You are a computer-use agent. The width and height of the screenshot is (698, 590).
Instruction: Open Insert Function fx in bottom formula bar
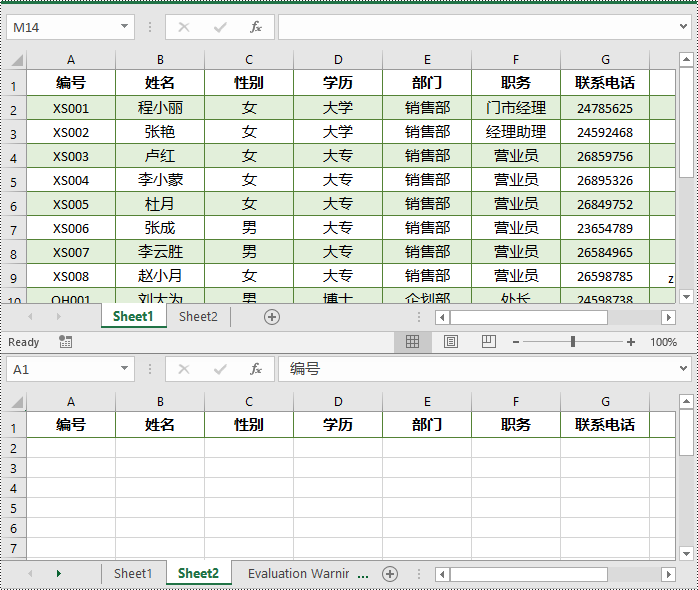click(x=256, y=369)
